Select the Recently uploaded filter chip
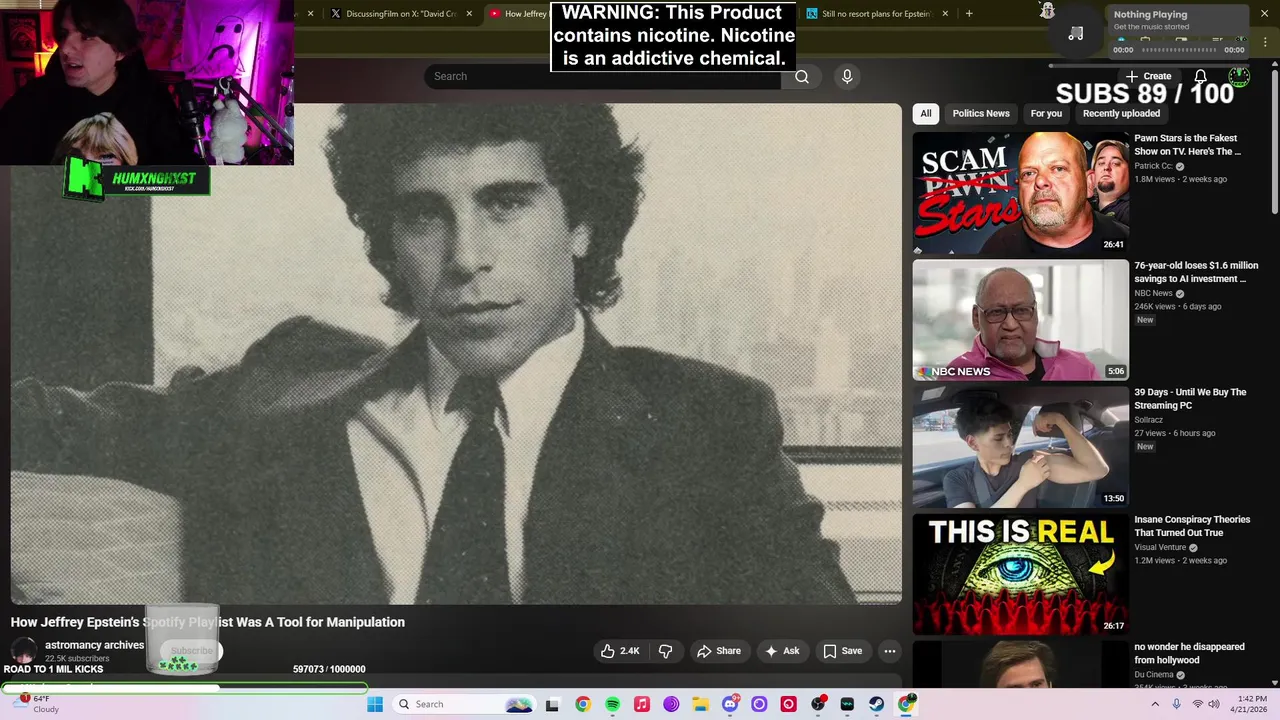The image size is (1280, 720). point(1121,113)
